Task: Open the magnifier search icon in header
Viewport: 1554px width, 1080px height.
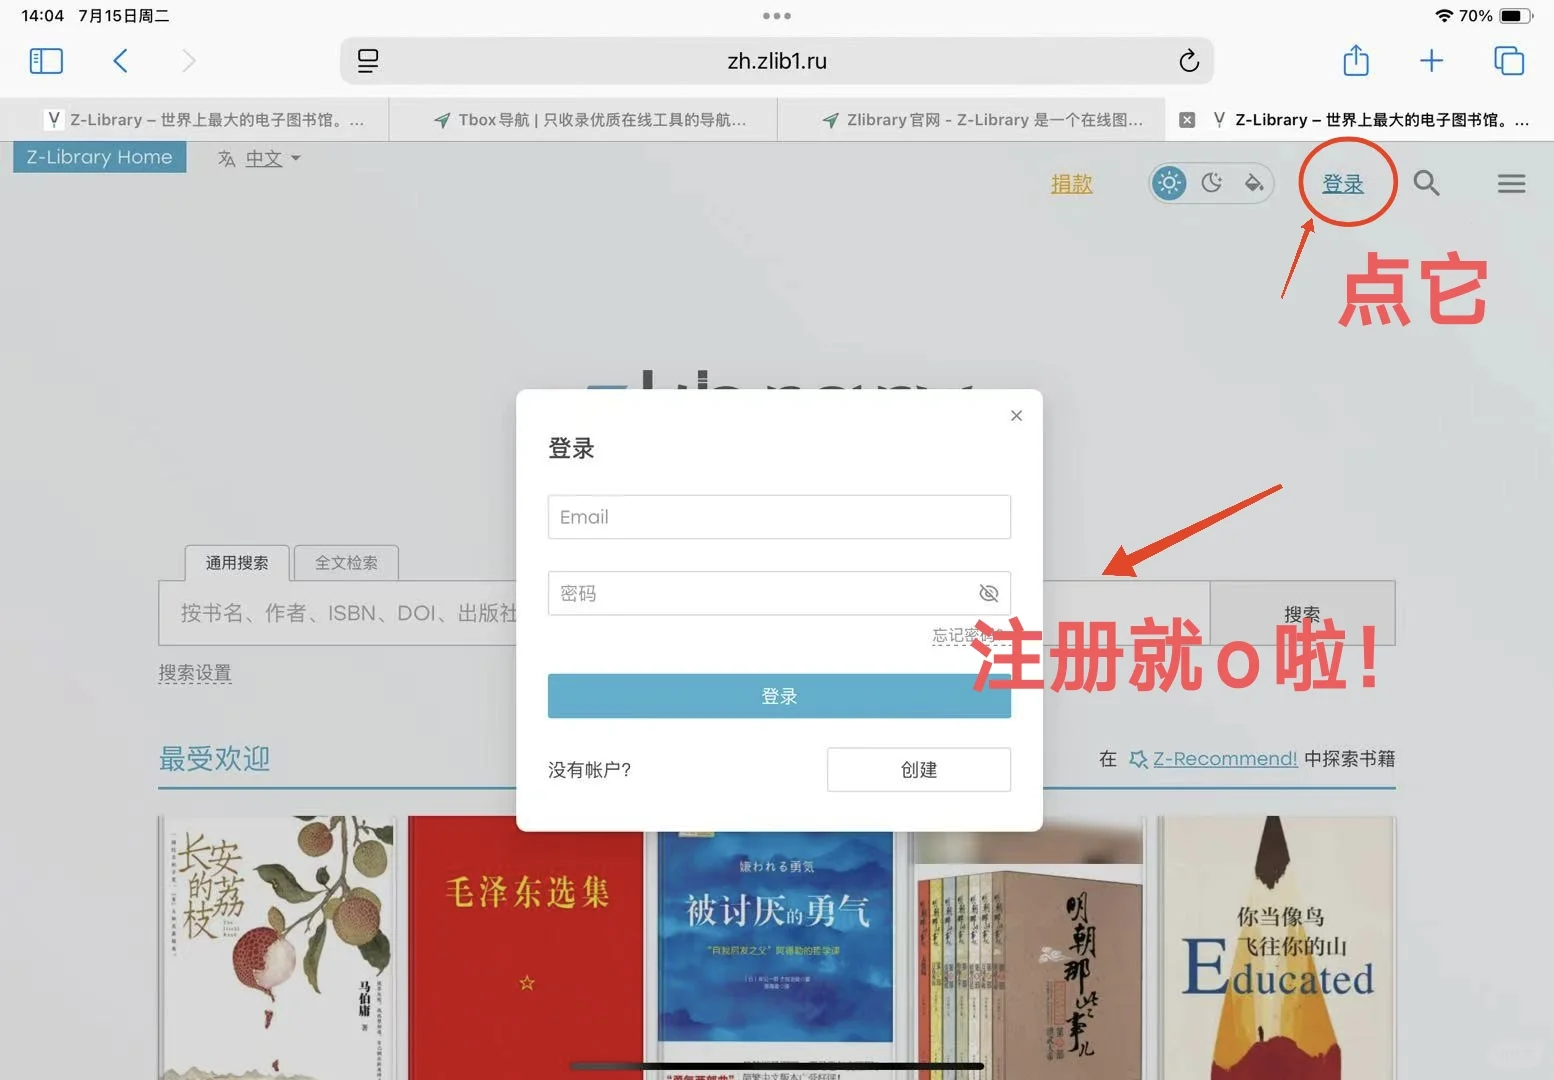Action: [1426, 183]
